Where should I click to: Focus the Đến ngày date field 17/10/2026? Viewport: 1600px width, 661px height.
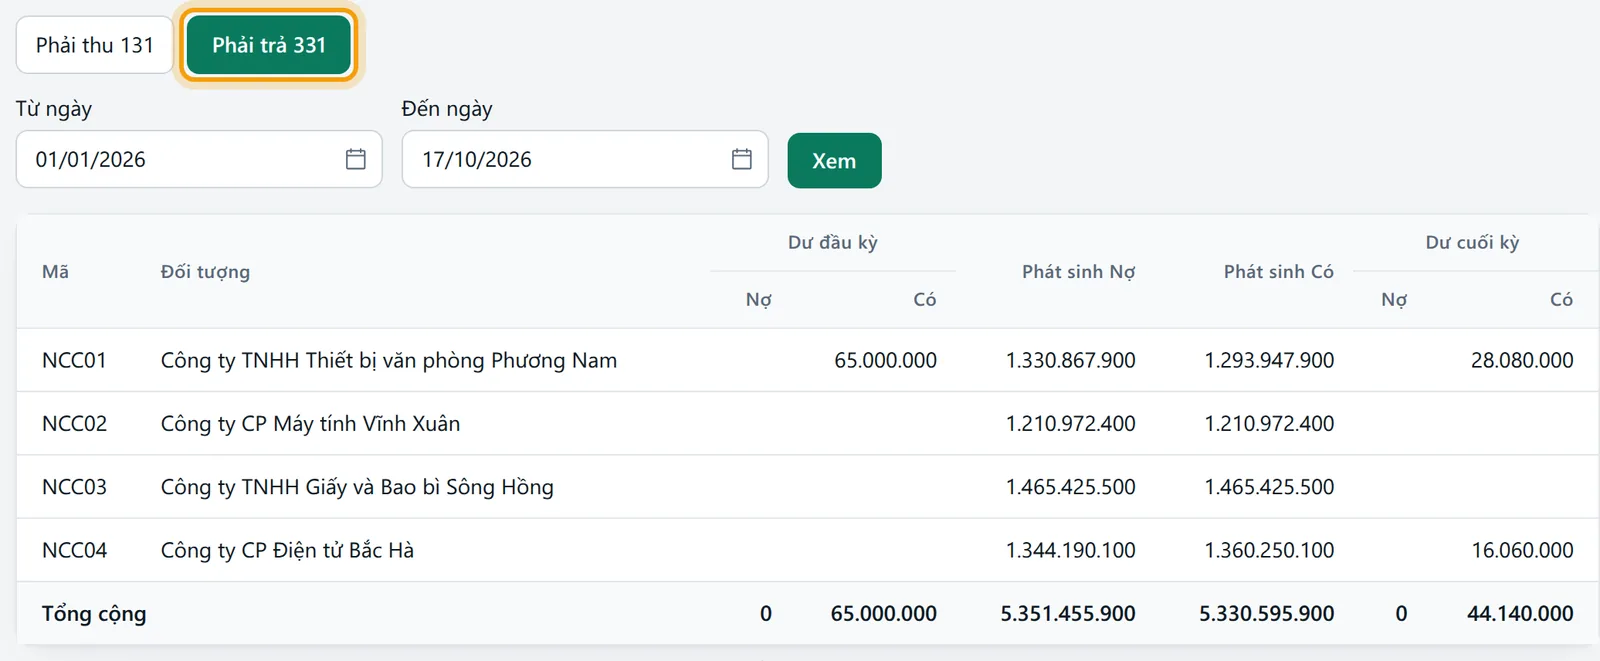pos(585,159)
